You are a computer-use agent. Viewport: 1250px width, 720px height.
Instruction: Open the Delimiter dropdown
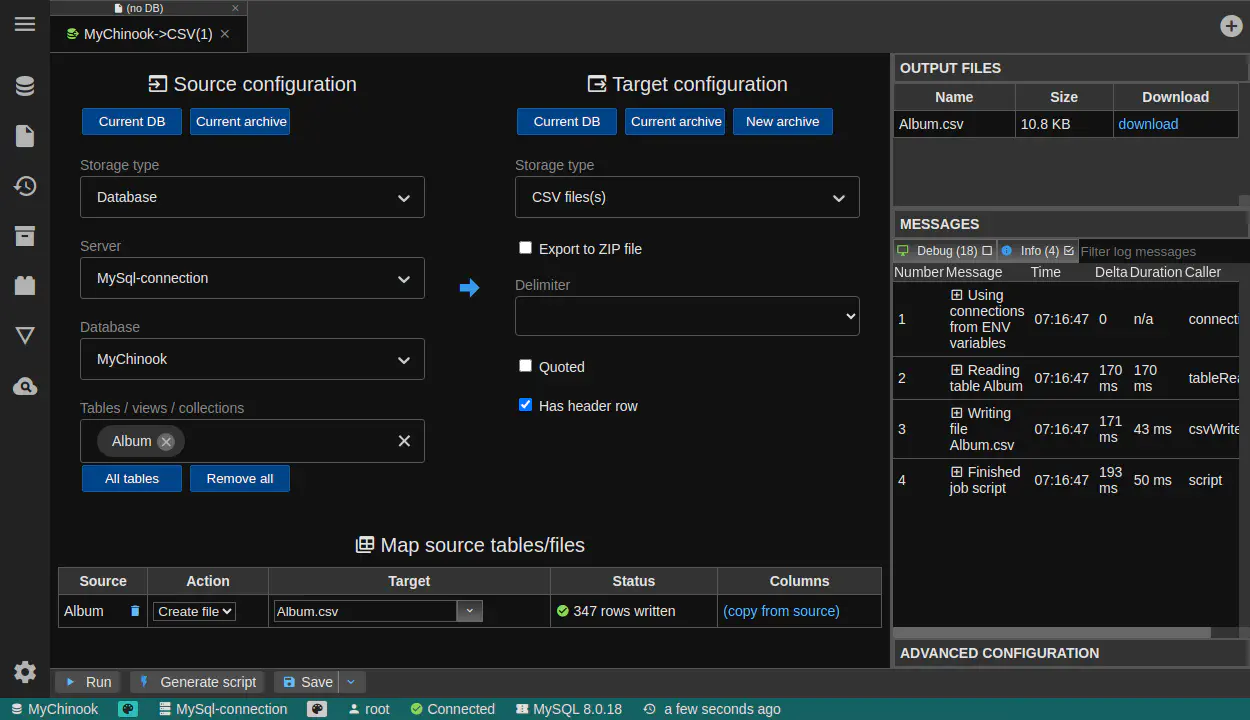(687, 316)
